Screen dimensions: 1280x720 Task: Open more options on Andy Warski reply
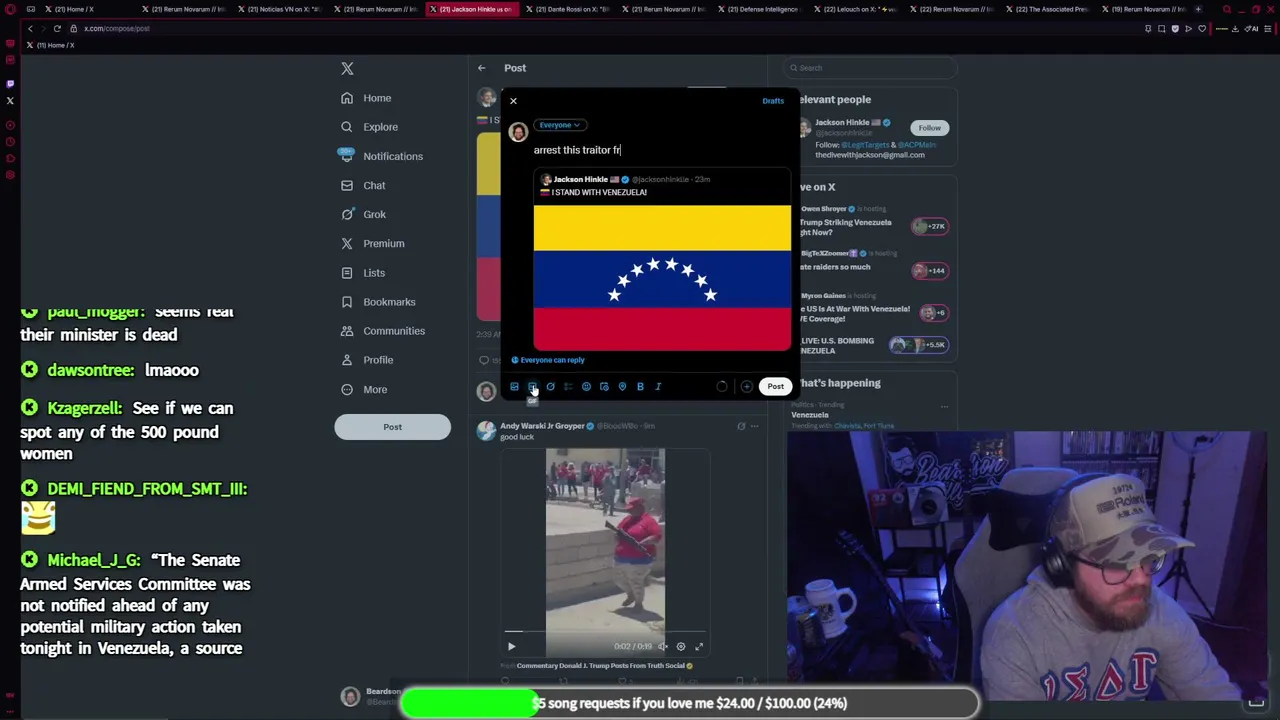coord(754,427)
